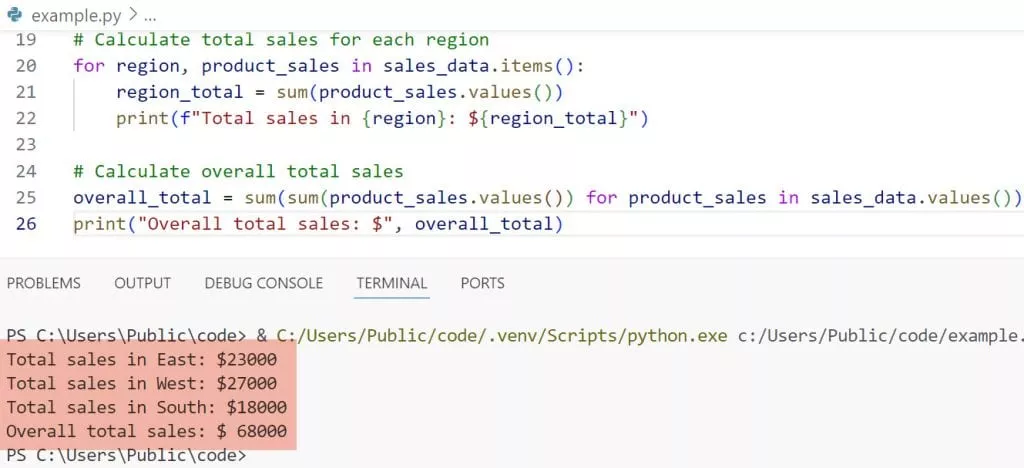Click line number 26 in the gutter

[x=26, y=223]
